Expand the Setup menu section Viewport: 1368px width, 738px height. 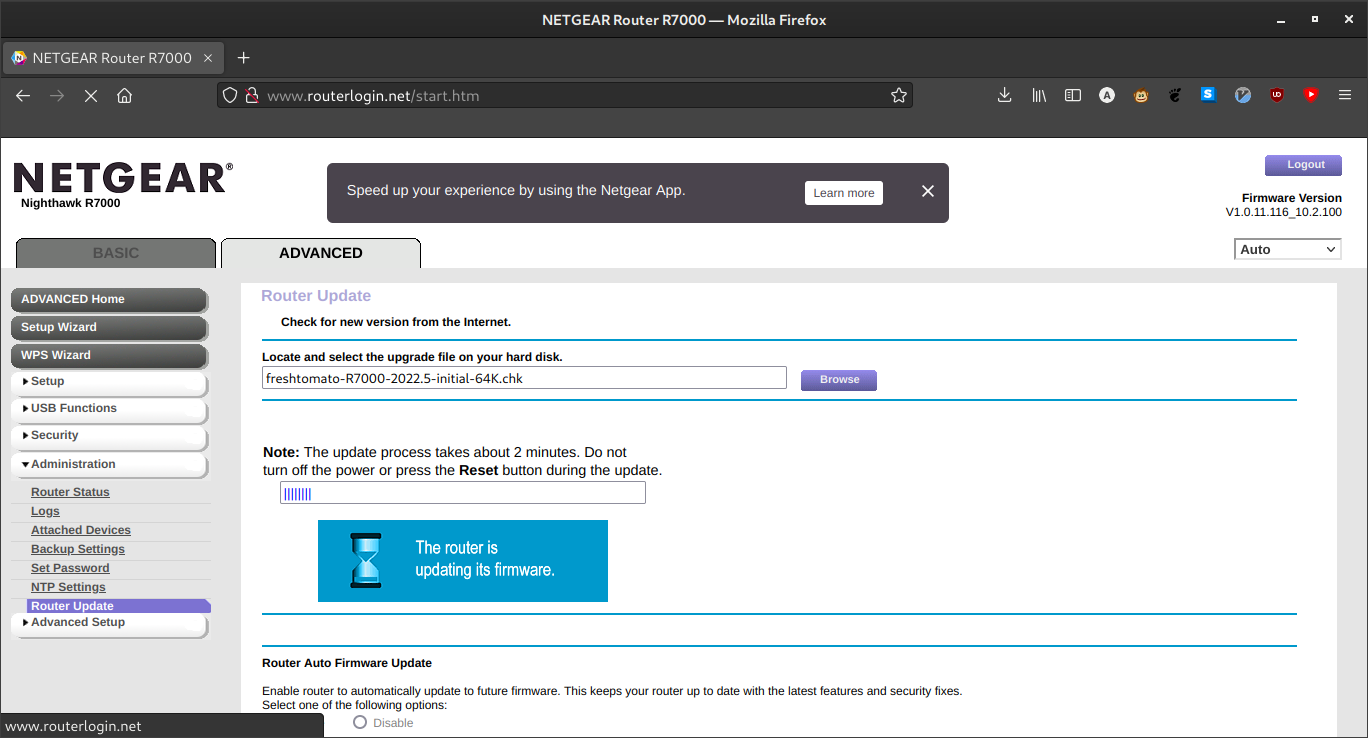(x=109, y=382)
